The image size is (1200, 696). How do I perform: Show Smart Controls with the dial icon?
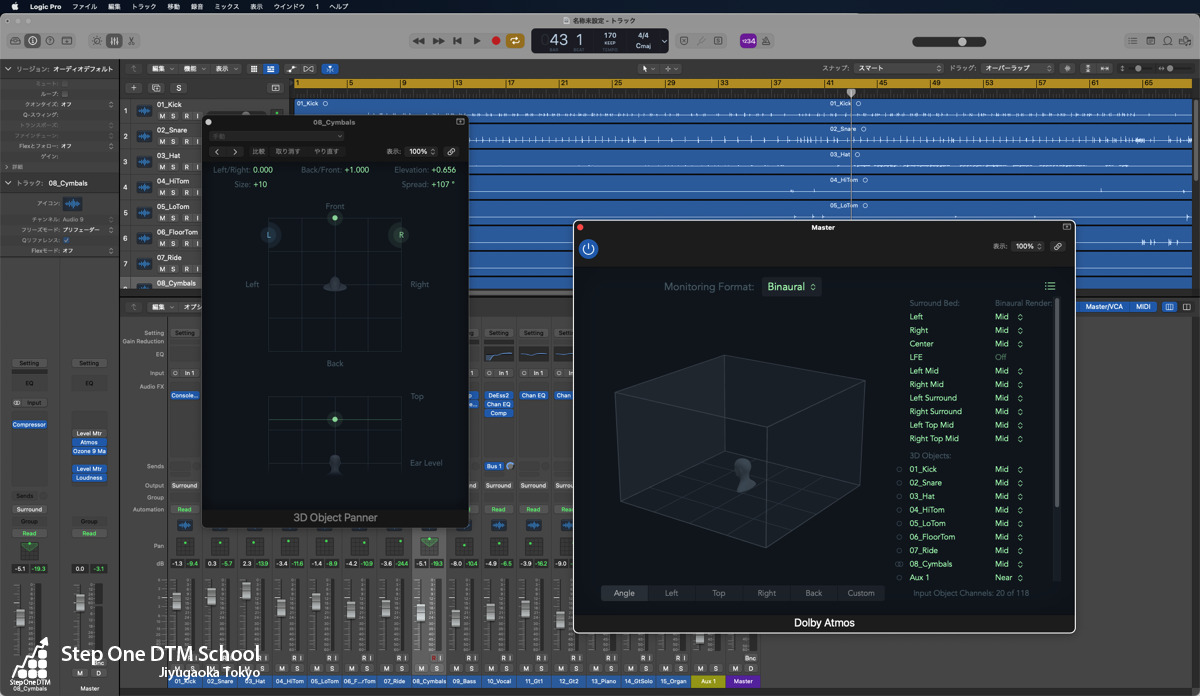pyautogui.click(x=97, y=41)
